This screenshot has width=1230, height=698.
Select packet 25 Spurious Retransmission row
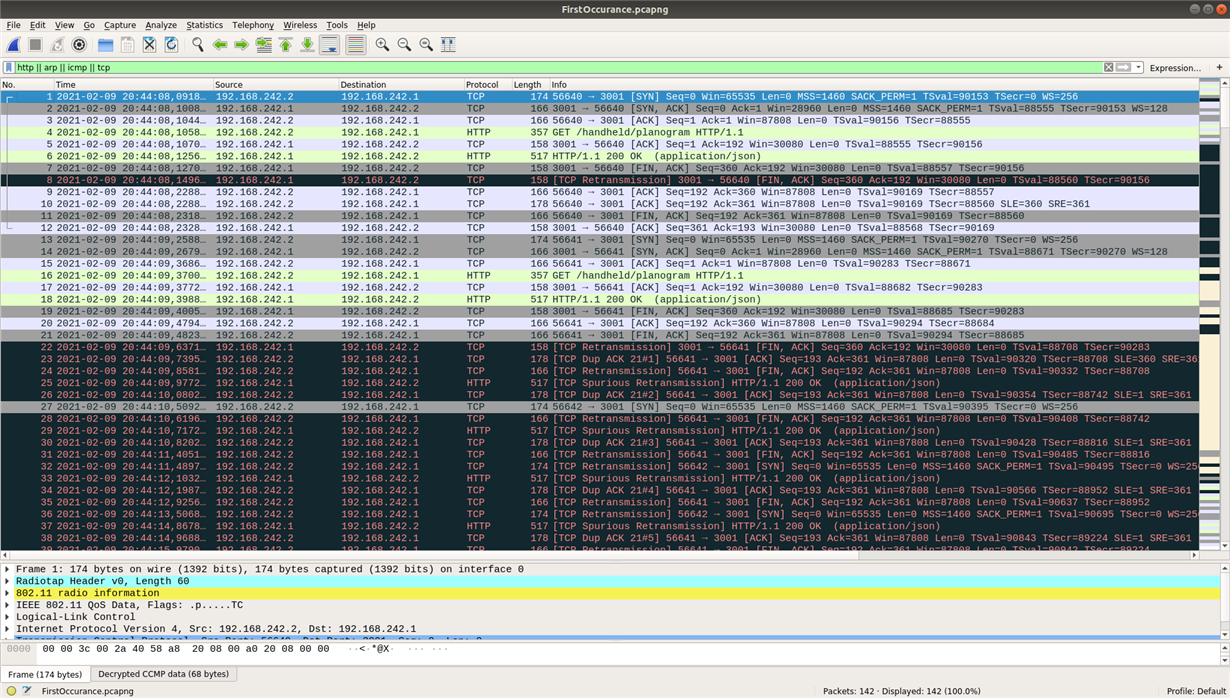pos(598,383)
